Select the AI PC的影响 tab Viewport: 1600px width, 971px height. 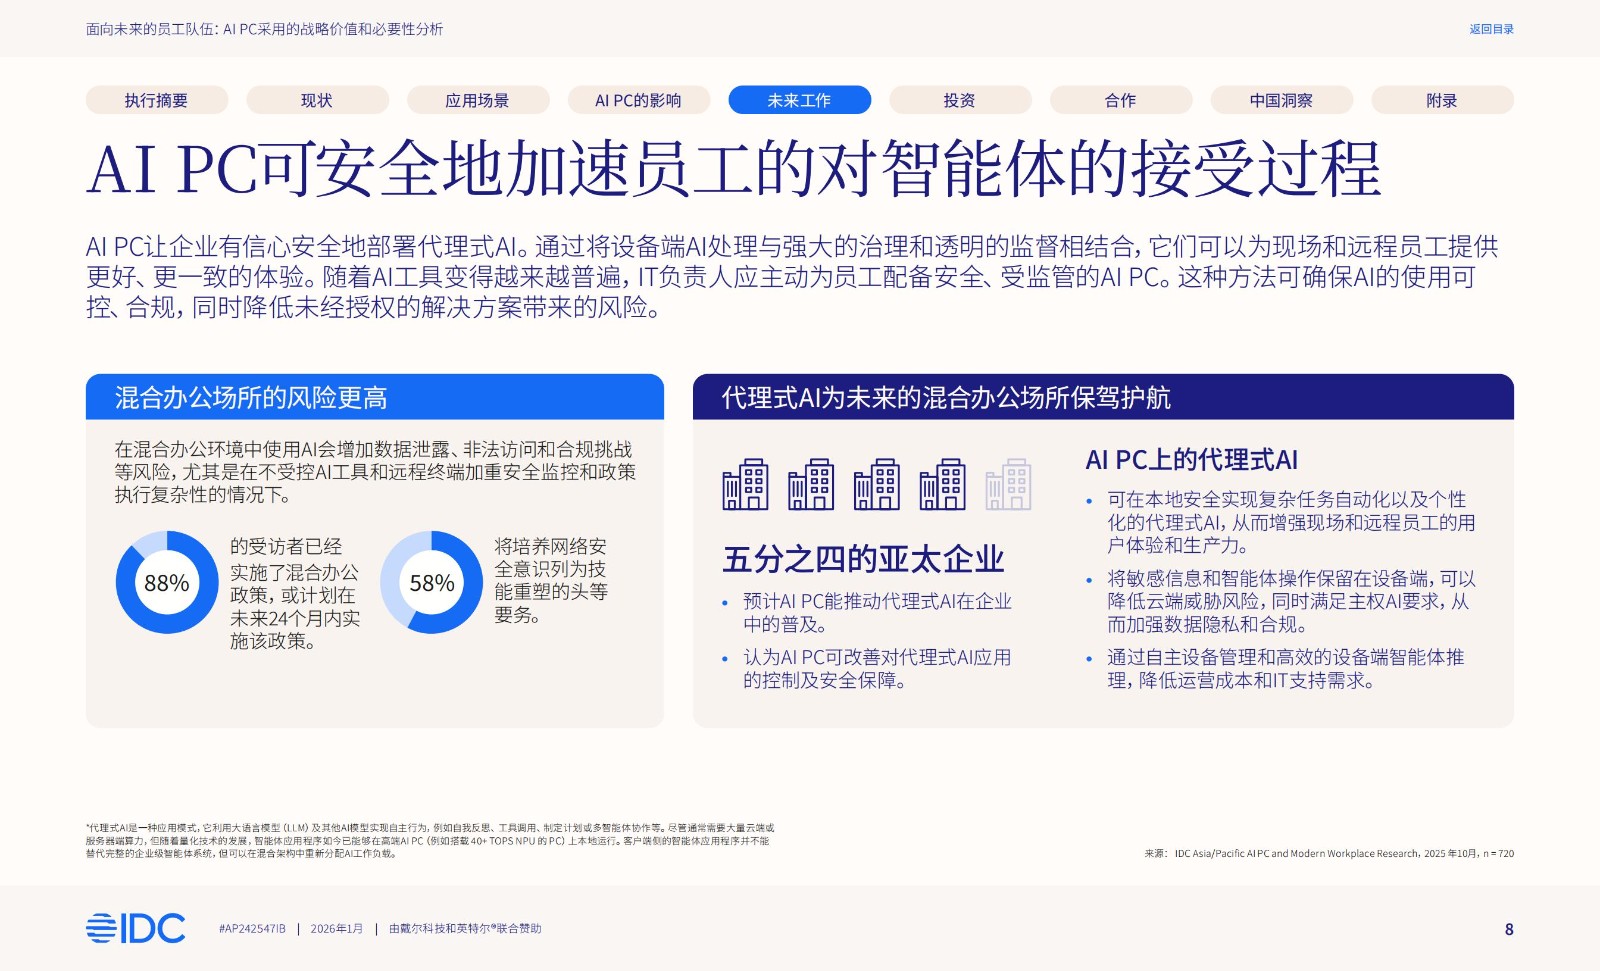pos(638,100)
